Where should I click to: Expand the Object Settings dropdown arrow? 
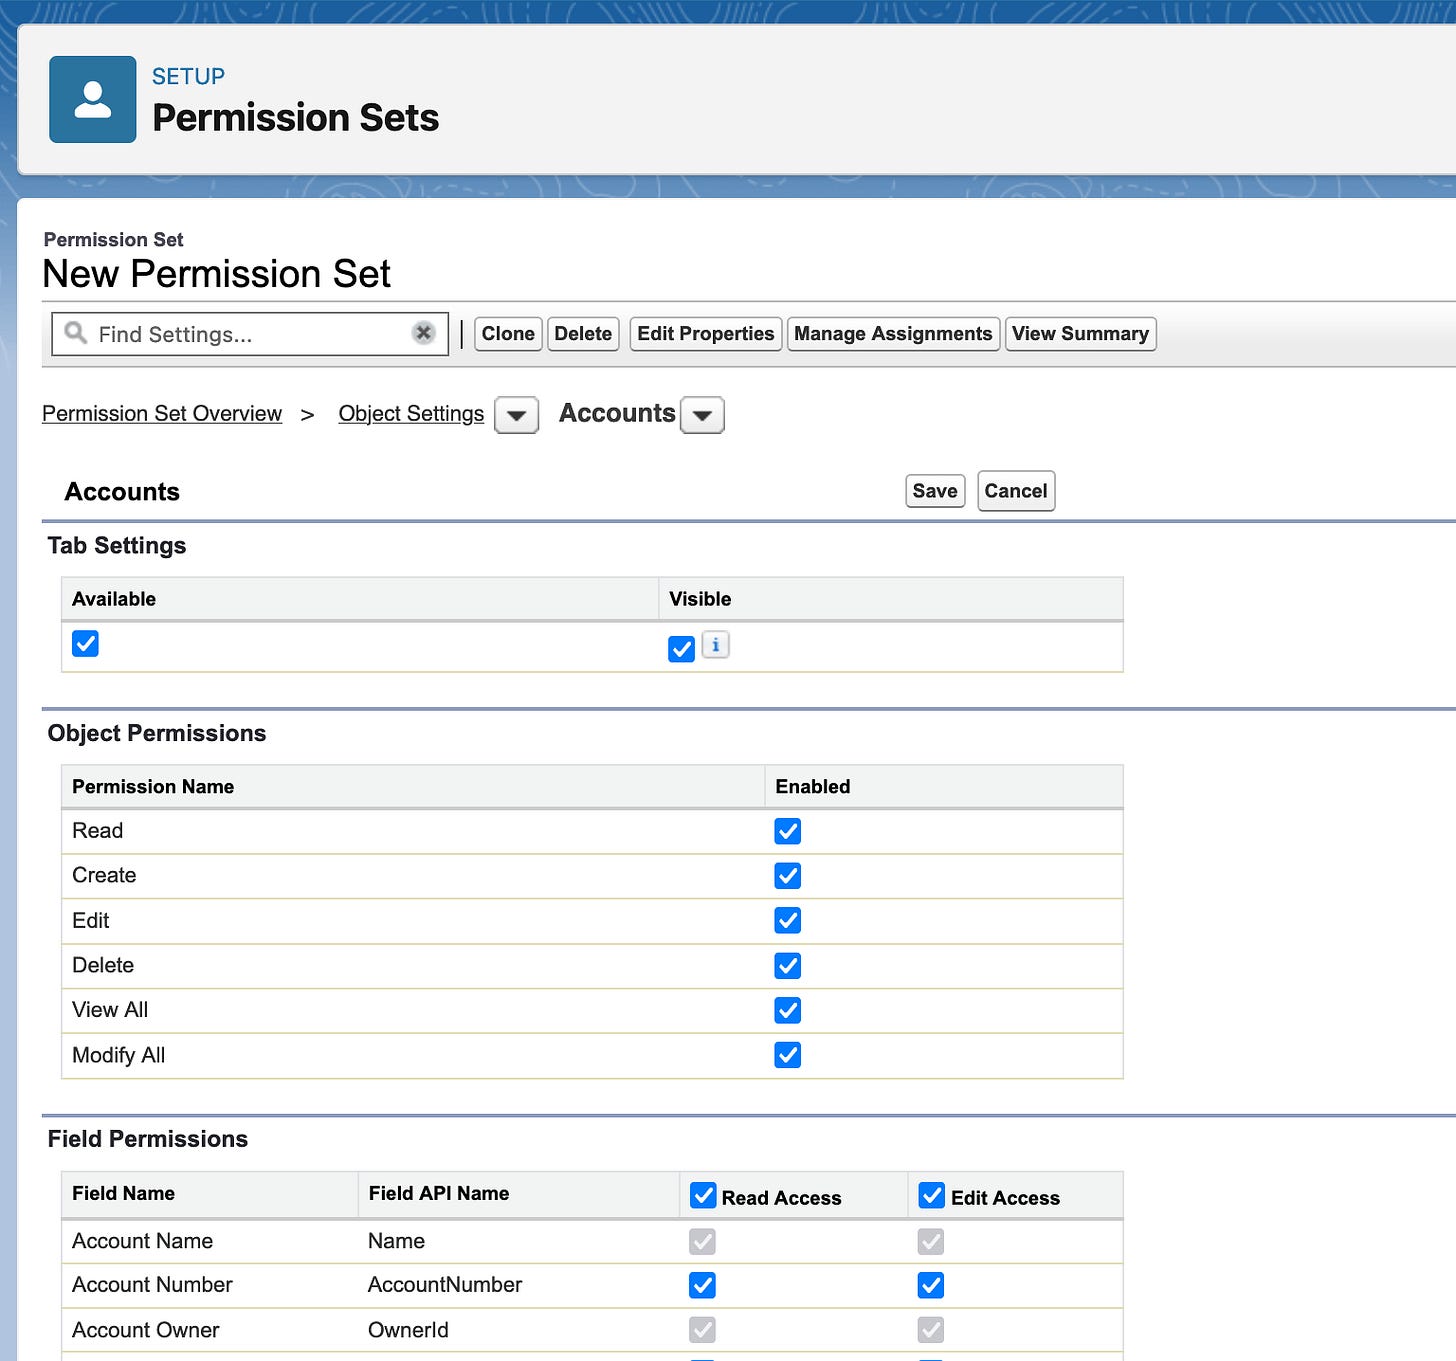517,415
